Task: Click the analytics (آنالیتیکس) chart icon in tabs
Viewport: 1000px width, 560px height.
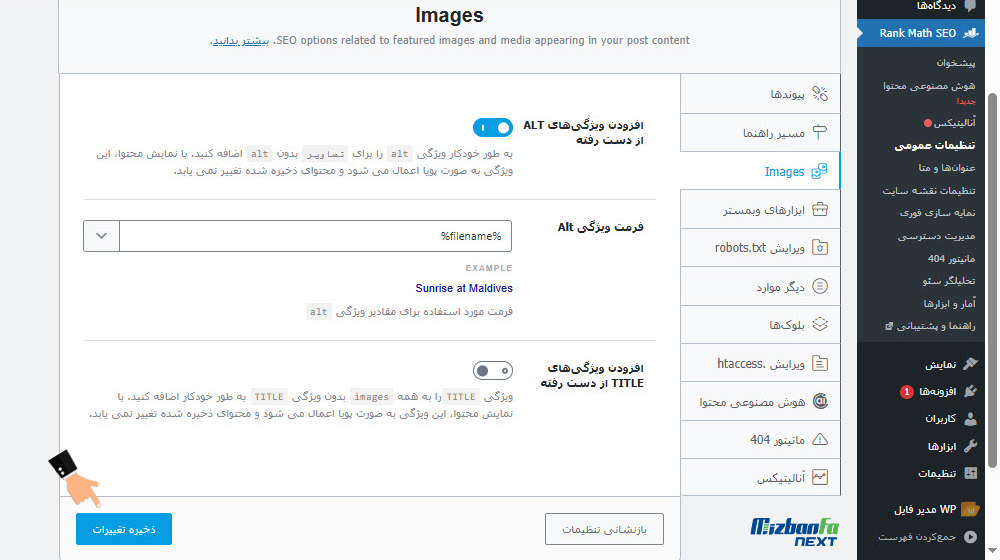Action: pyautogui.click(x=820, y=477)
